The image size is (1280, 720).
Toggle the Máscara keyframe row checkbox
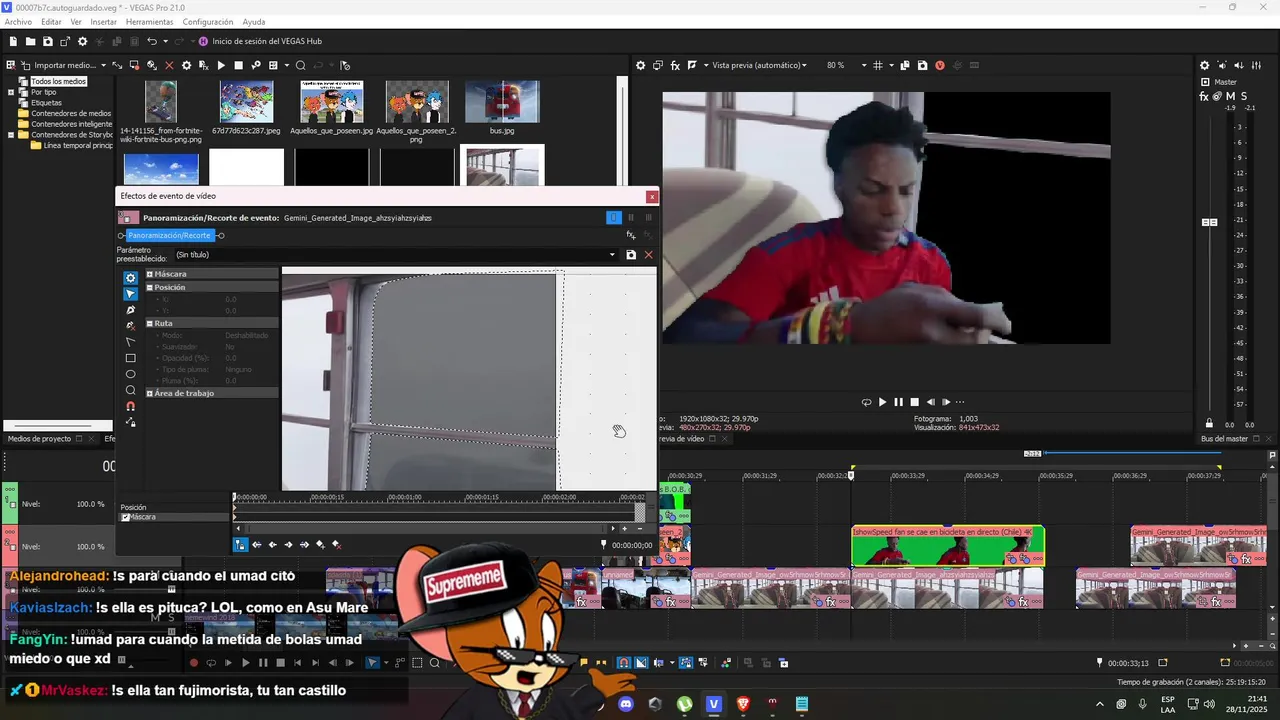(x=125, y=517)
